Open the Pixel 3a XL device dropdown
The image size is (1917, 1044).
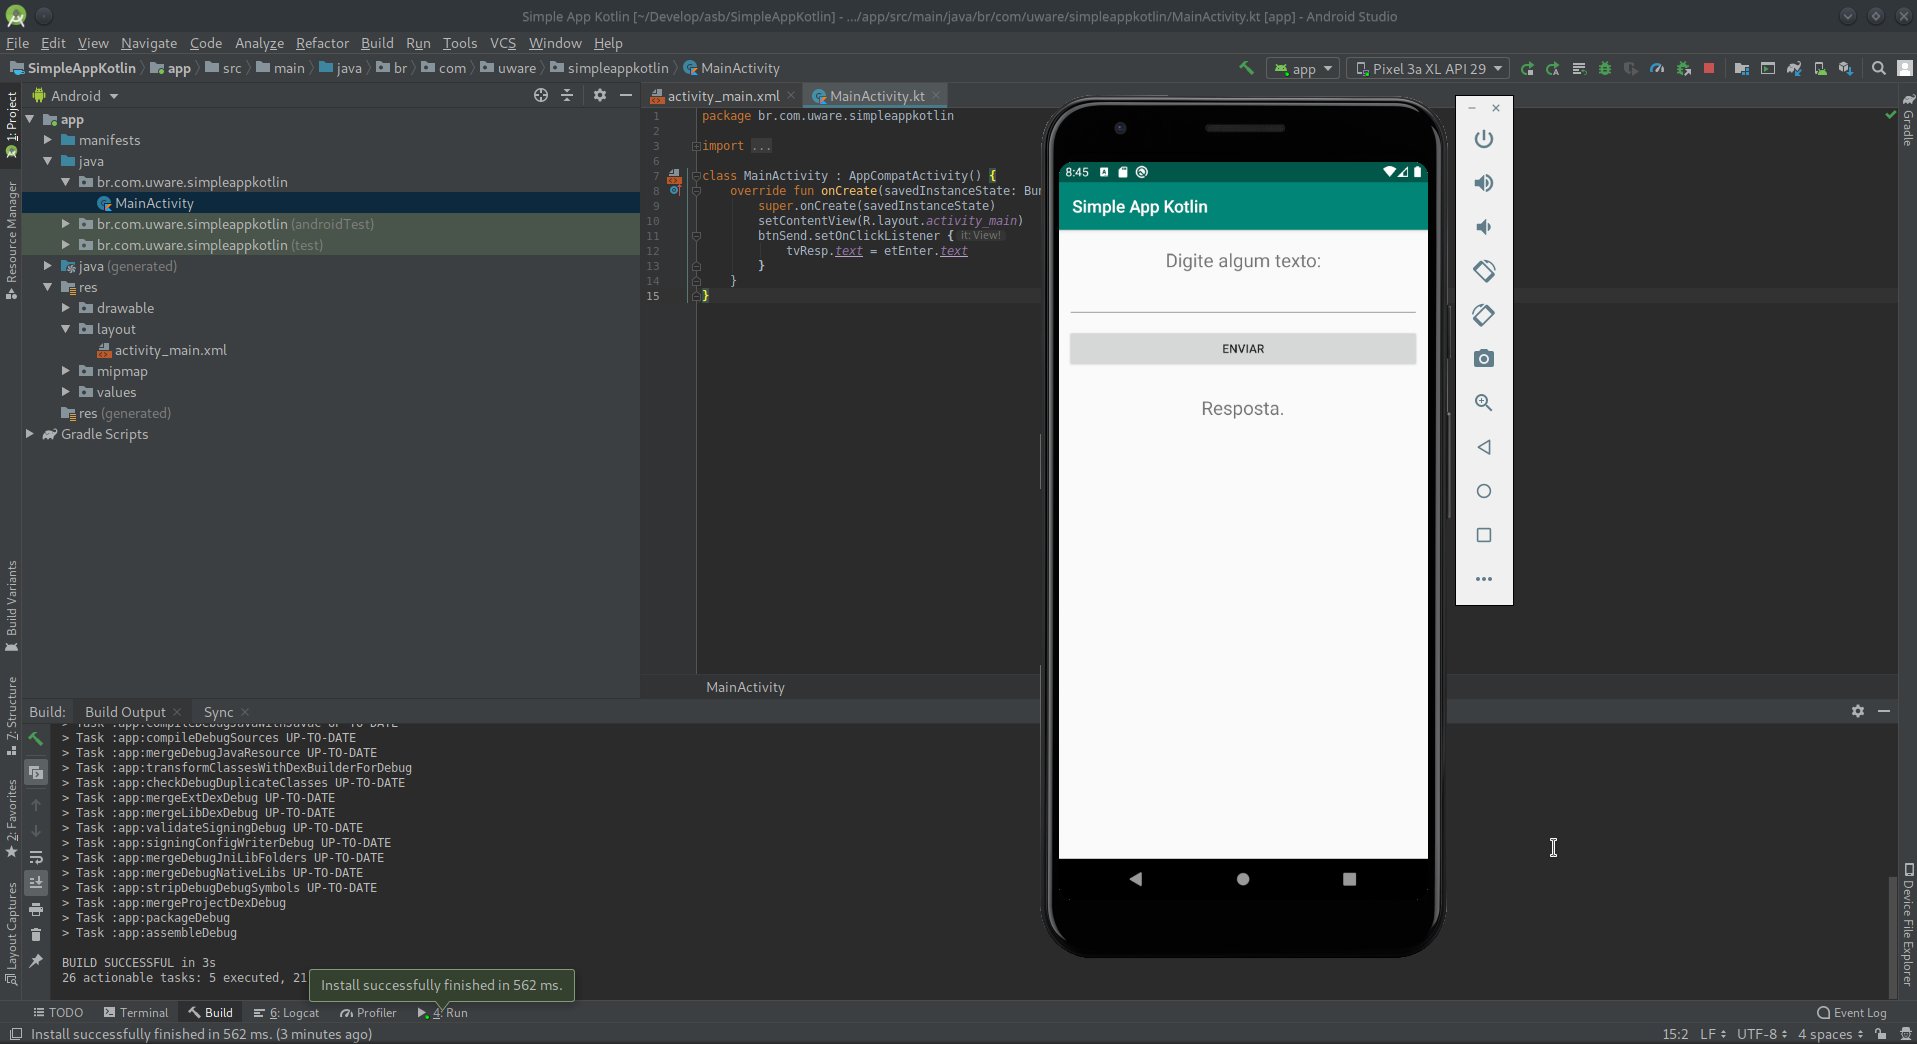[x=1428, y=68]
